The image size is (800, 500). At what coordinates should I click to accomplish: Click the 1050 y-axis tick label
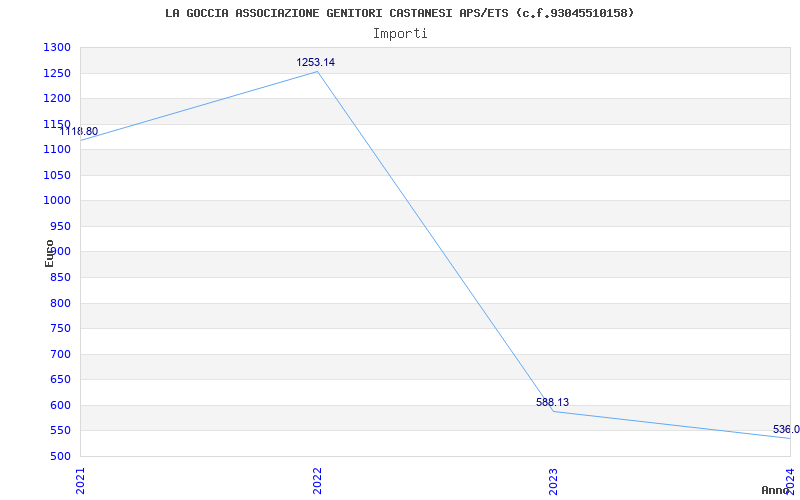tap(57, 176)
